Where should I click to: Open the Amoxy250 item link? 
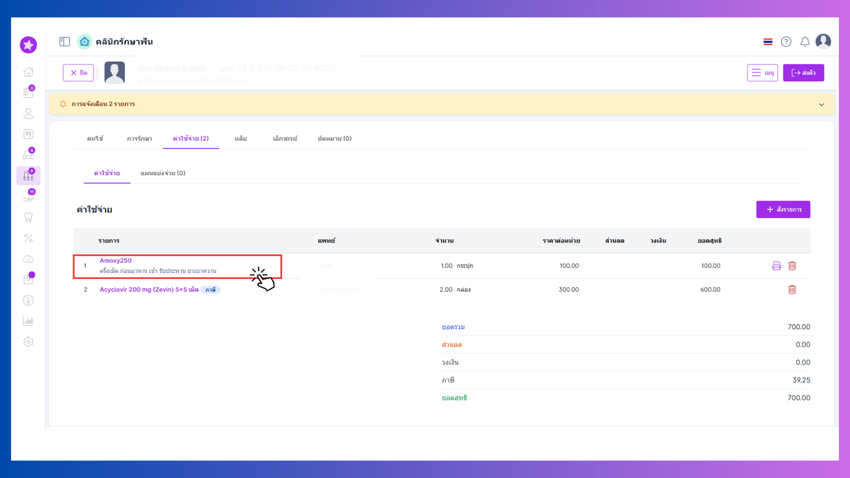coord(115,261)
